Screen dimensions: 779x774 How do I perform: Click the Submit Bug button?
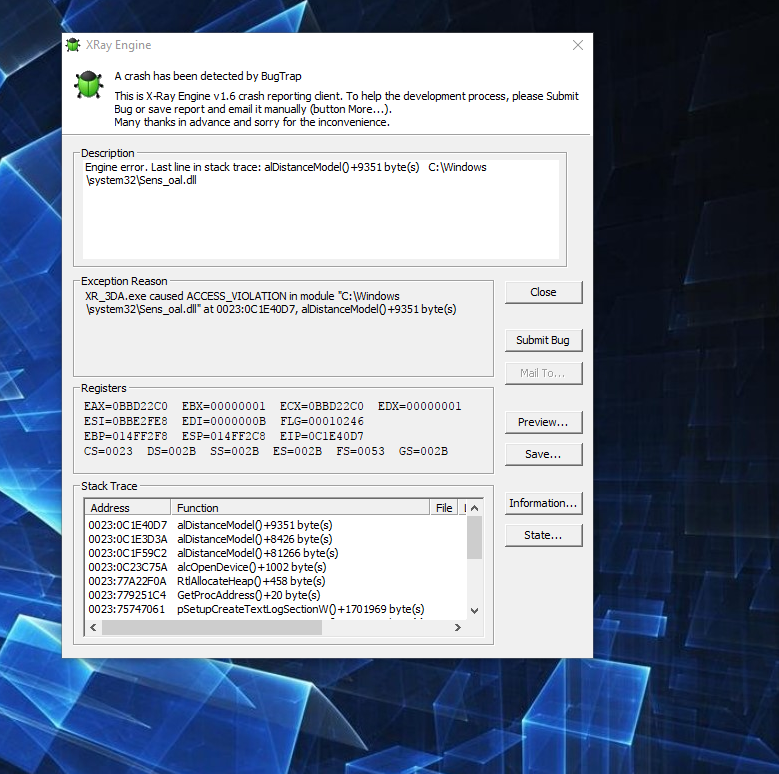tap(543, 340)
